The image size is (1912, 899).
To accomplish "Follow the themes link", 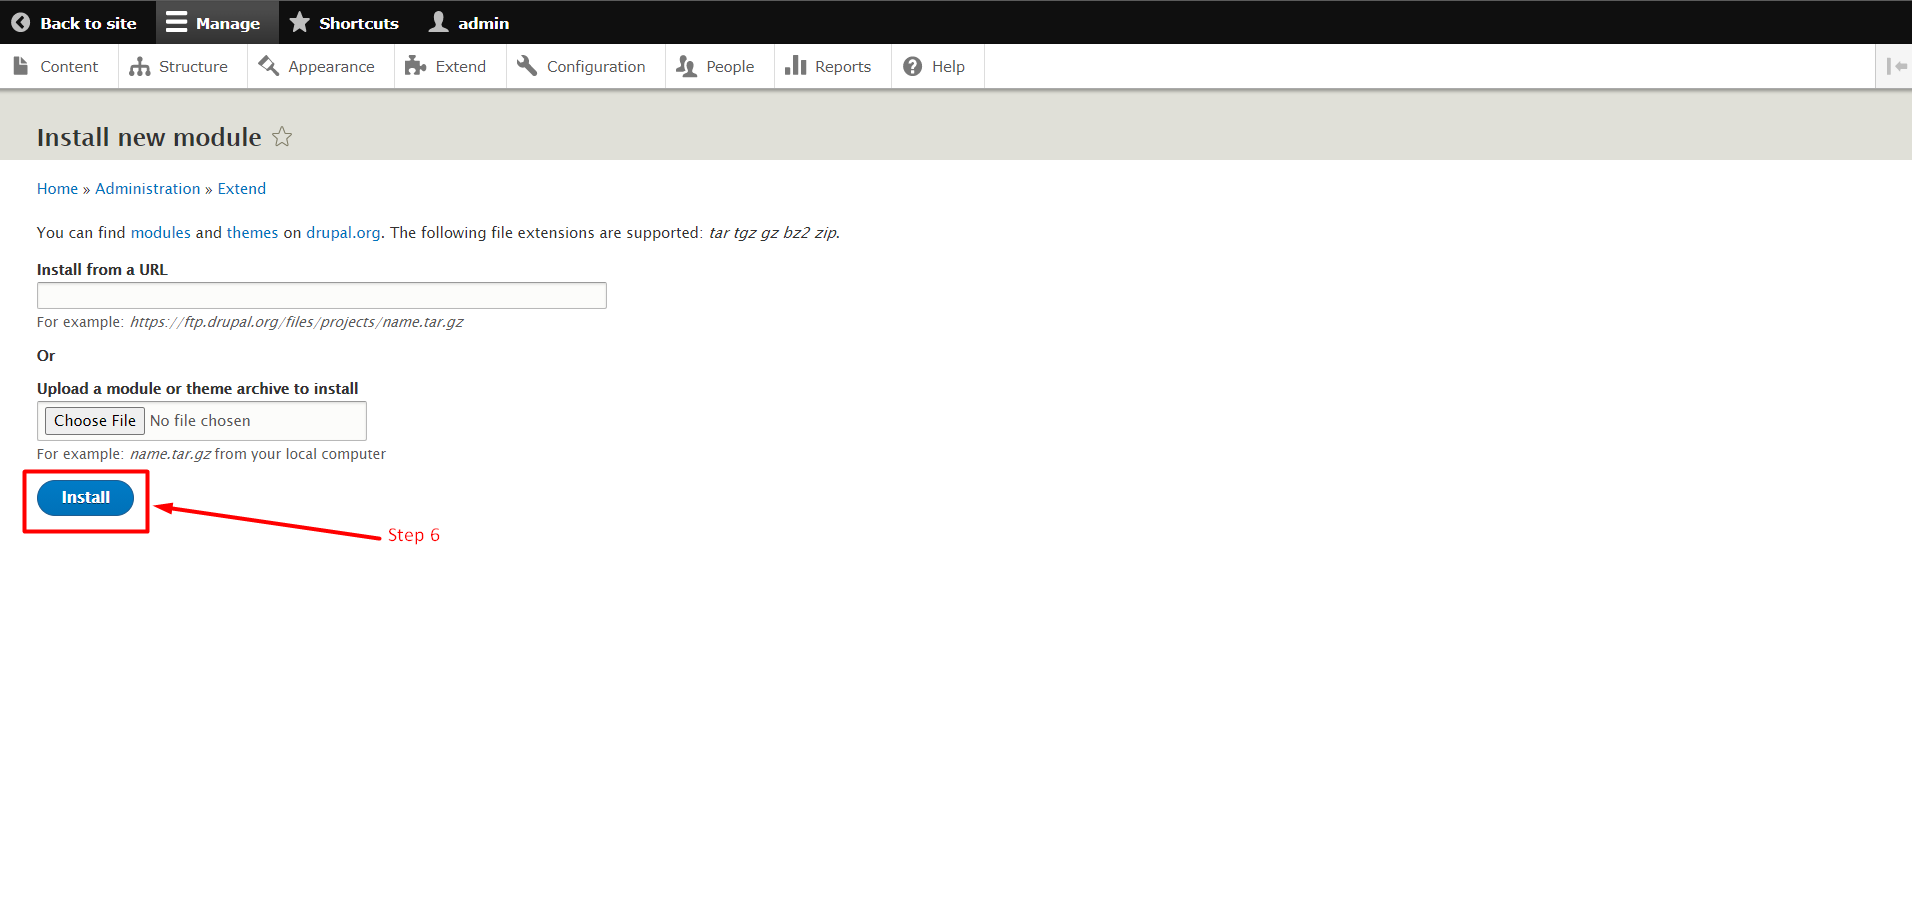I will [x=252, y=233].
